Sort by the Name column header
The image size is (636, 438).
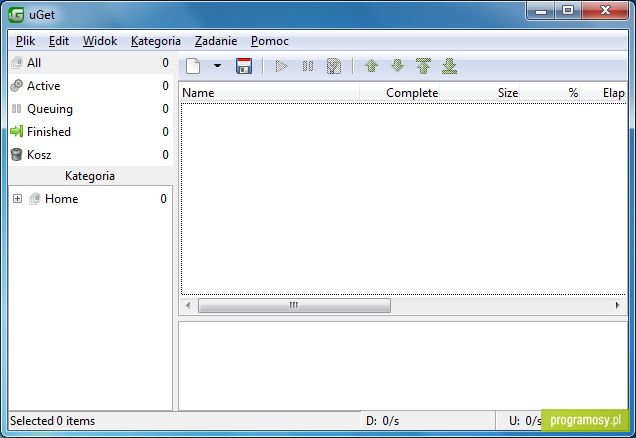pyautogui.click(x=270, y=93)
